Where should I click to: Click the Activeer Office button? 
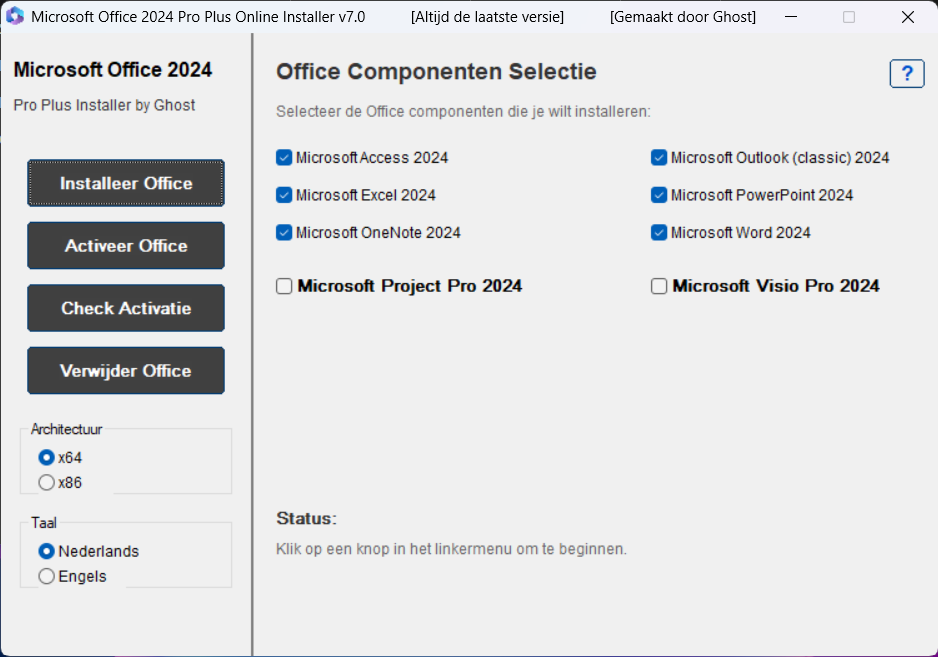point(126,245)
